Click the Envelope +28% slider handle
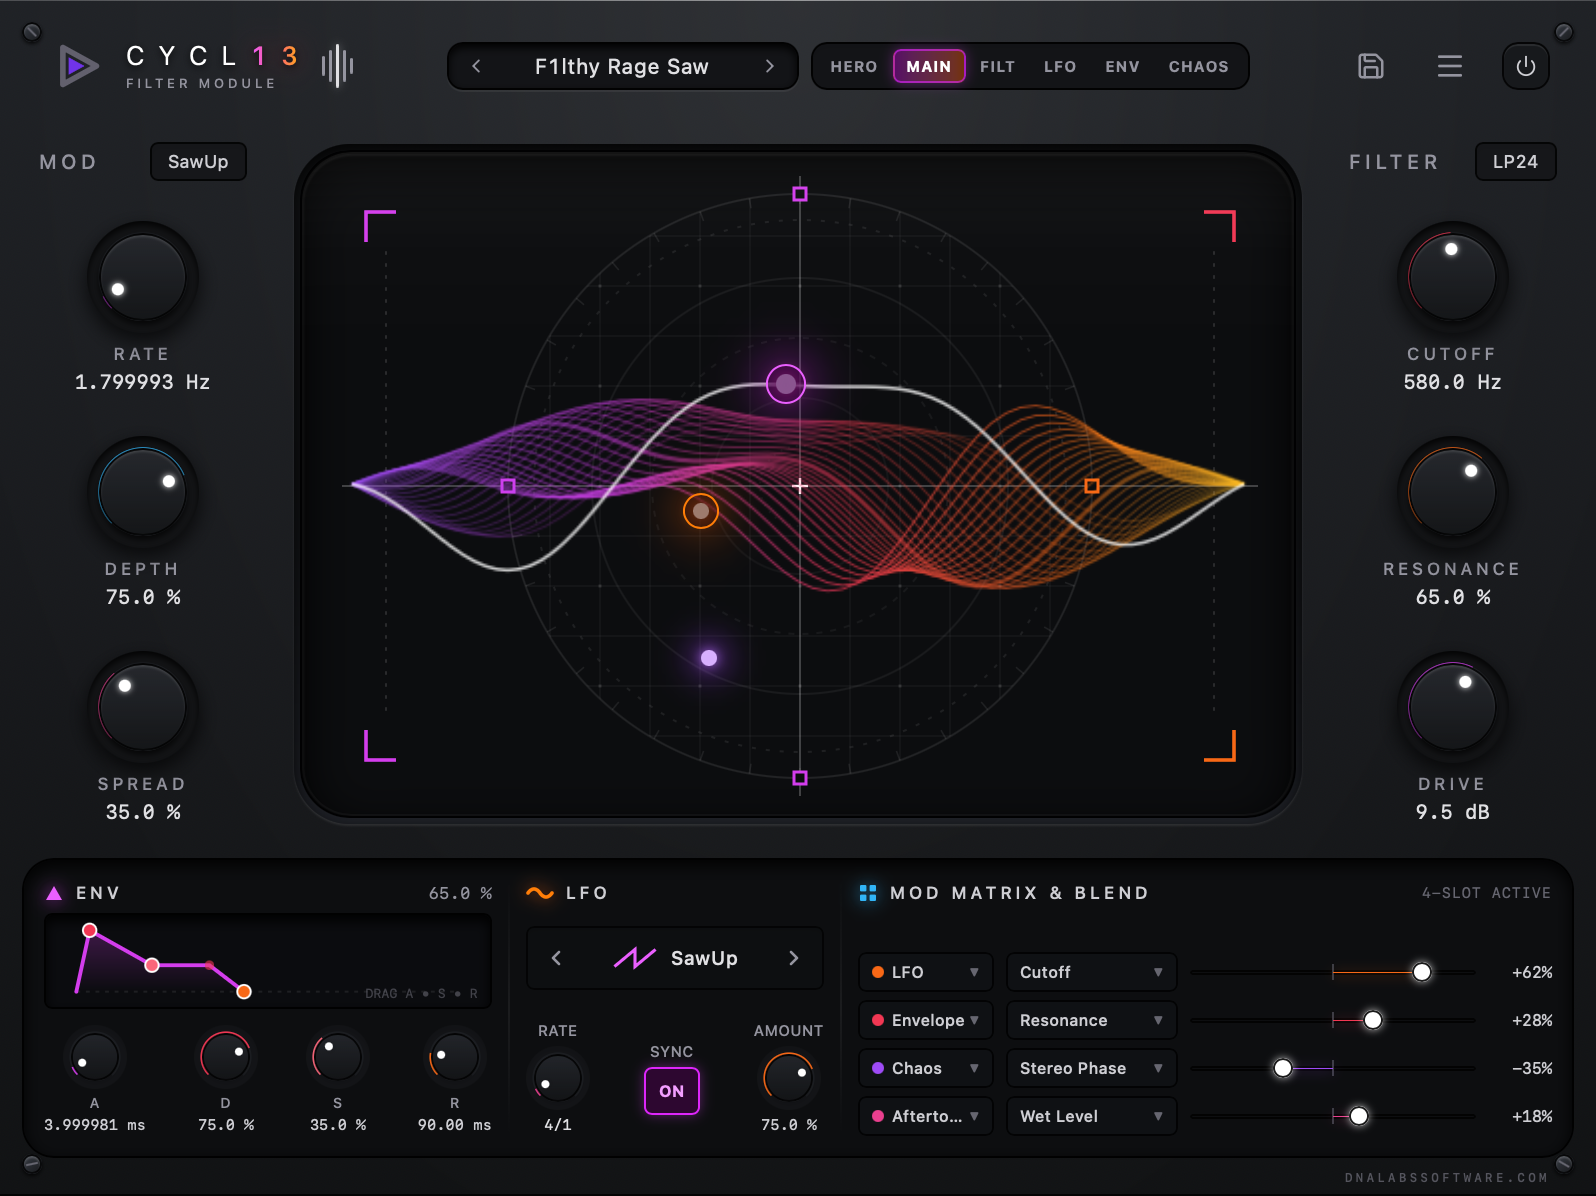The image size is (1596, 1196). (x=1373, y=1020)
